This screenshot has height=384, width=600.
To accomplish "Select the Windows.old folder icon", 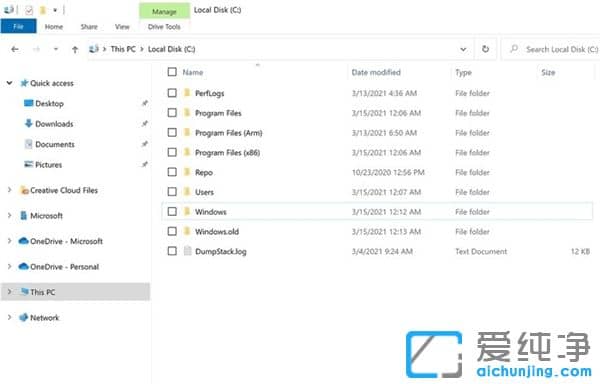I will (x=187, y=231).
